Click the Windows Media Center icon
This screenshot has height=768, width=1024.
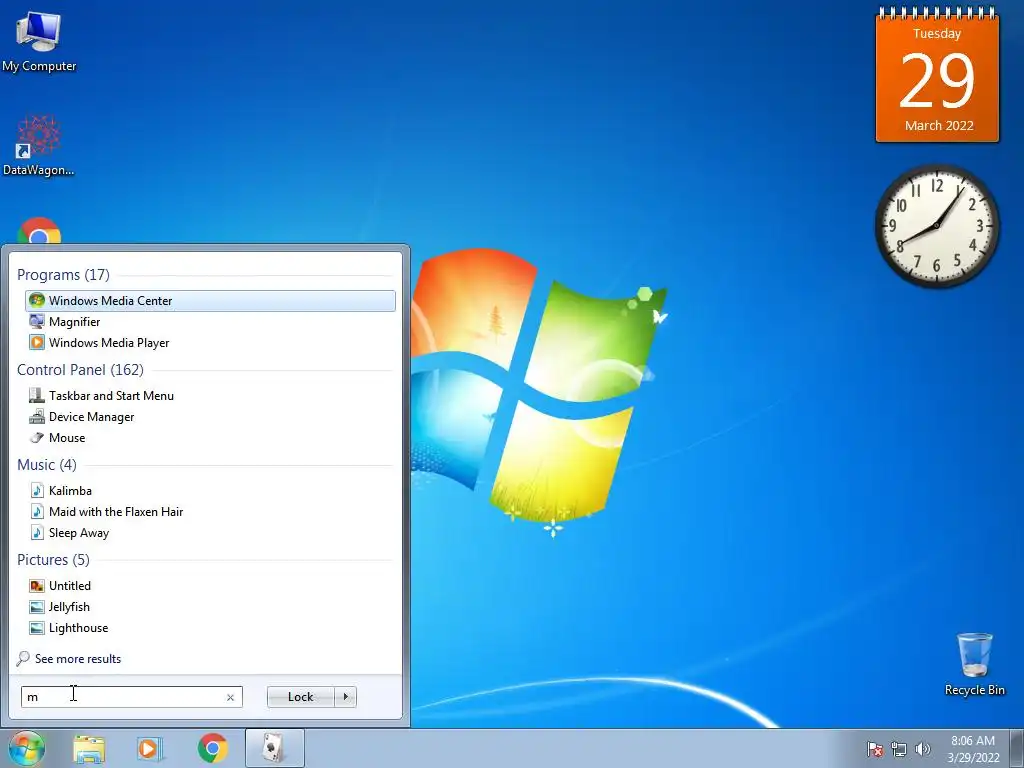[37, 300]
